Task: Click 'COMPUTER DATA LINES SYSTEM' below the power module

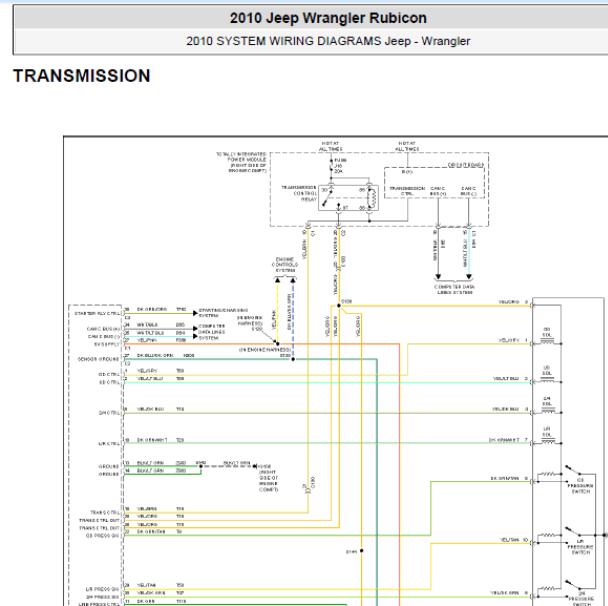Action: pyautogui.click(x=454, y=289)
